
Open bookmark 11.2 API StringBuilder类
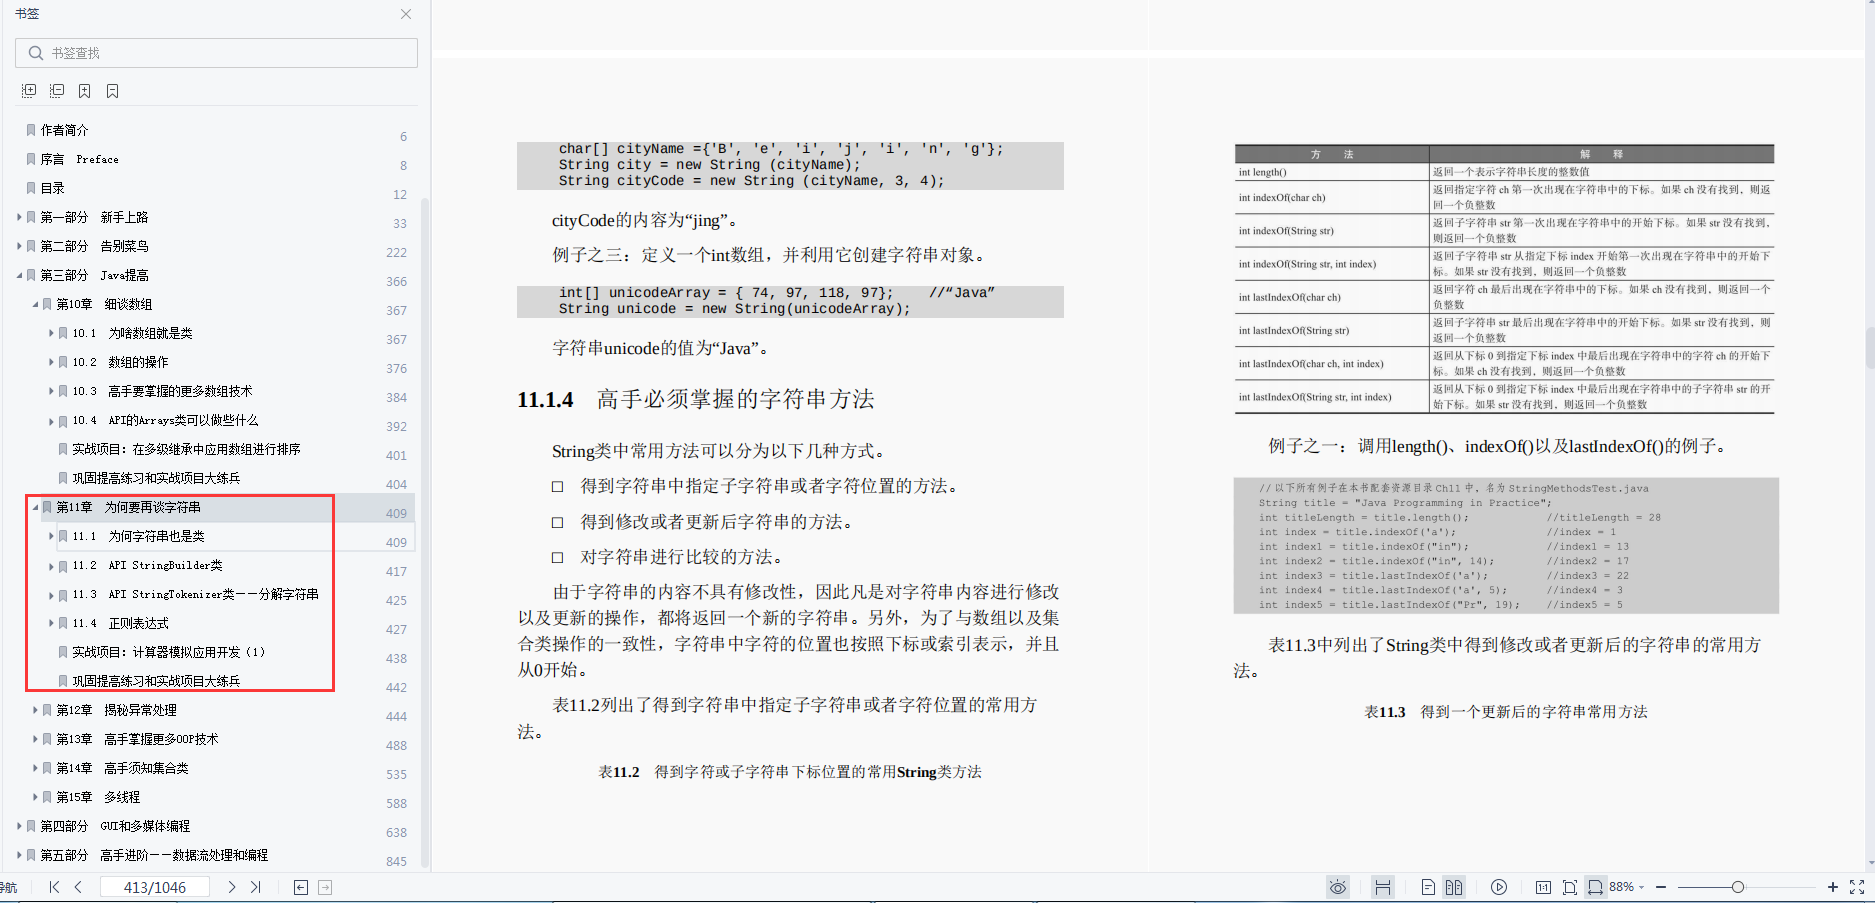pos(147,565)
